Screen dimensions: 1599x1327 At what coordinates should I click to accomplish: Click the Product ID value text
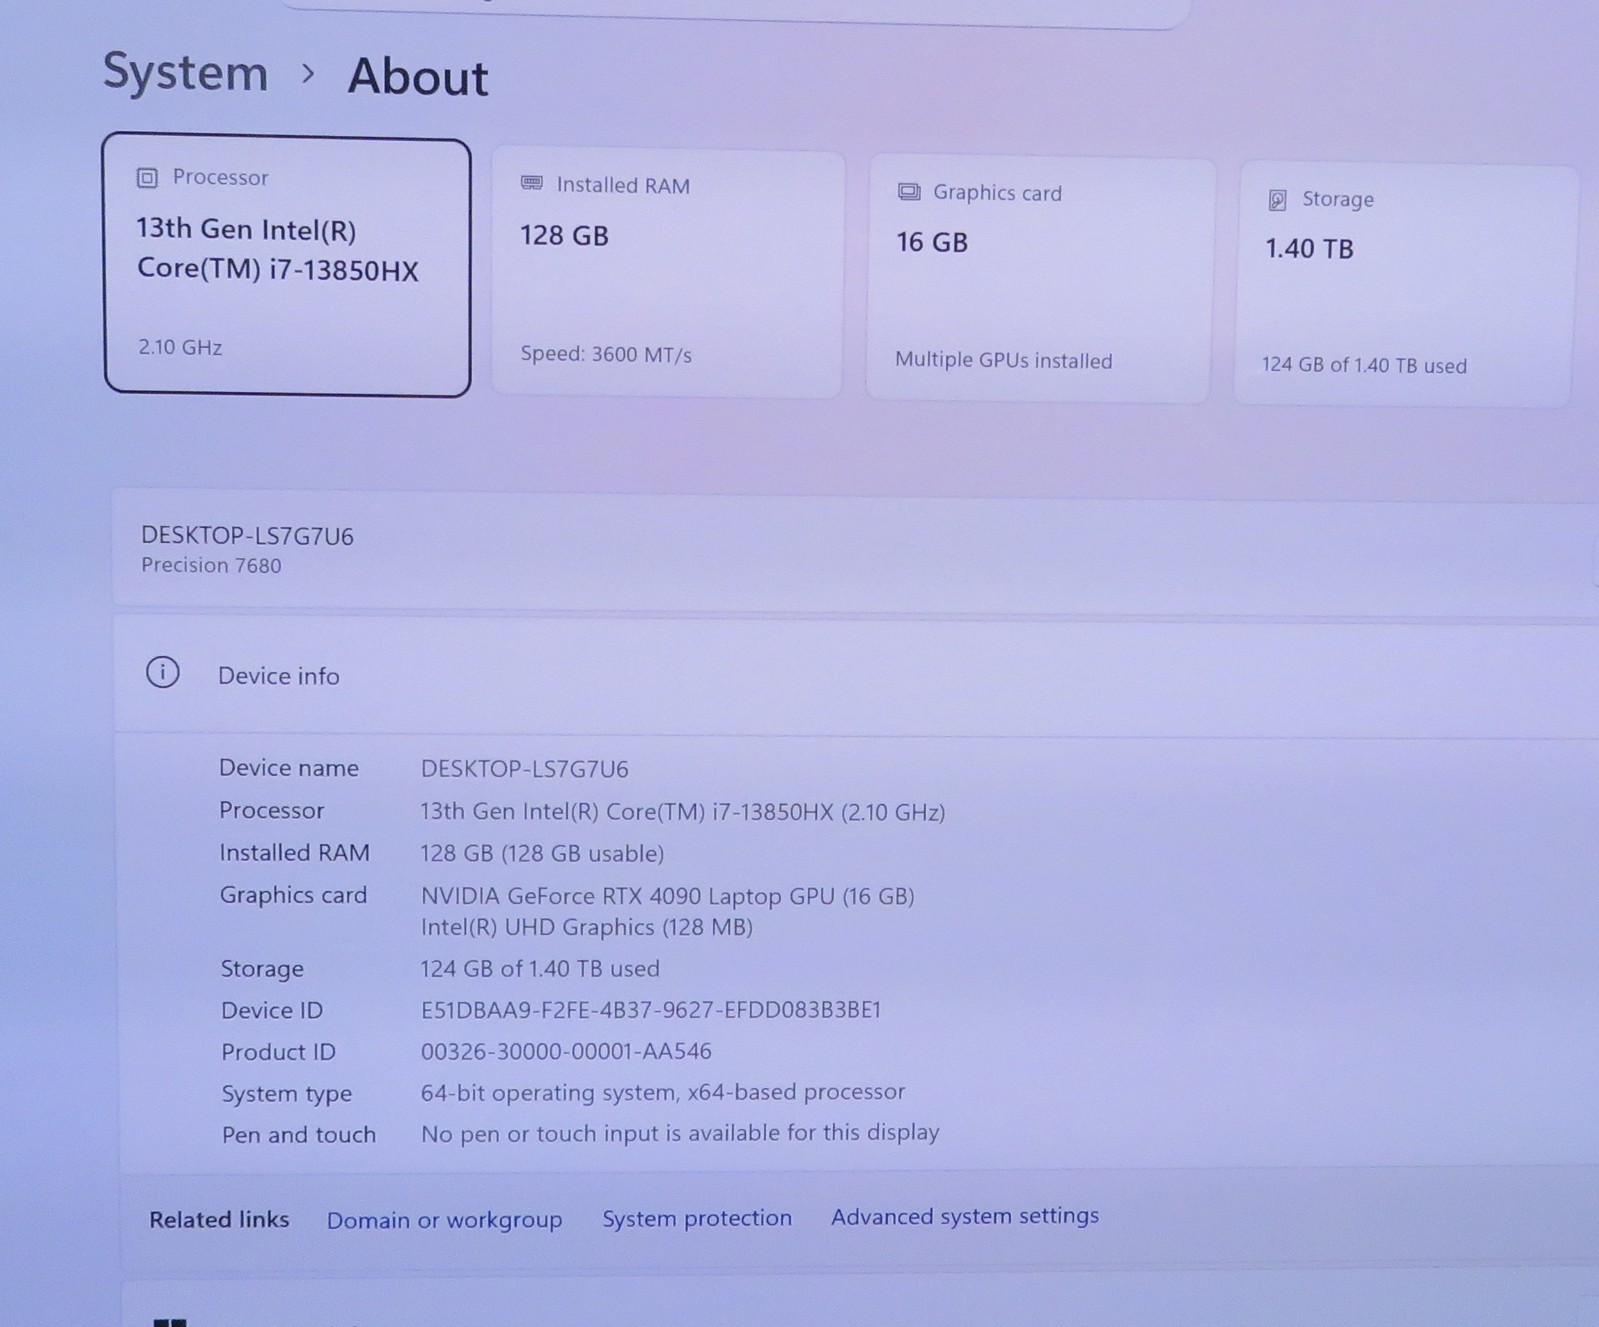pos(566,1052)
